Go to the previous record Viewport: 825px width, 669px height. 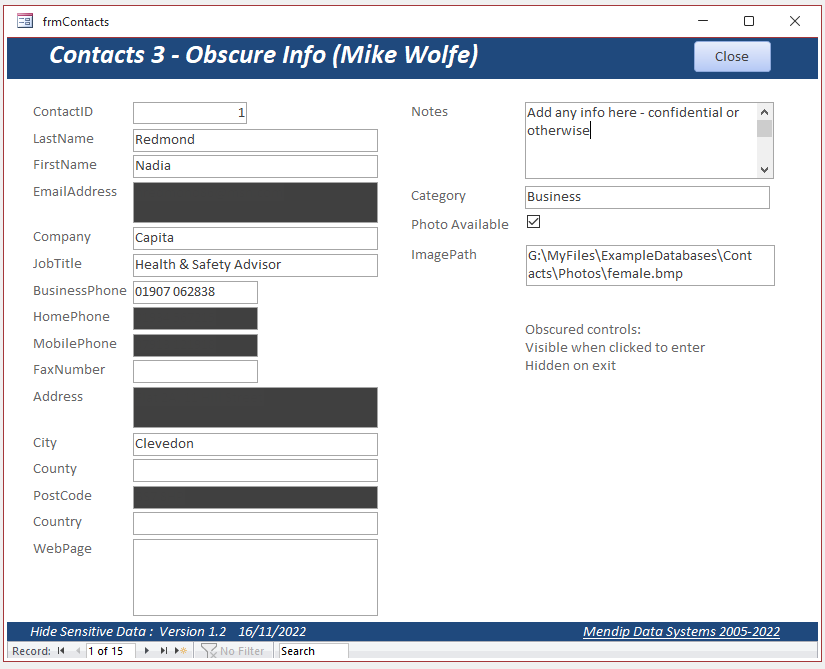click(x=78, y=651)
